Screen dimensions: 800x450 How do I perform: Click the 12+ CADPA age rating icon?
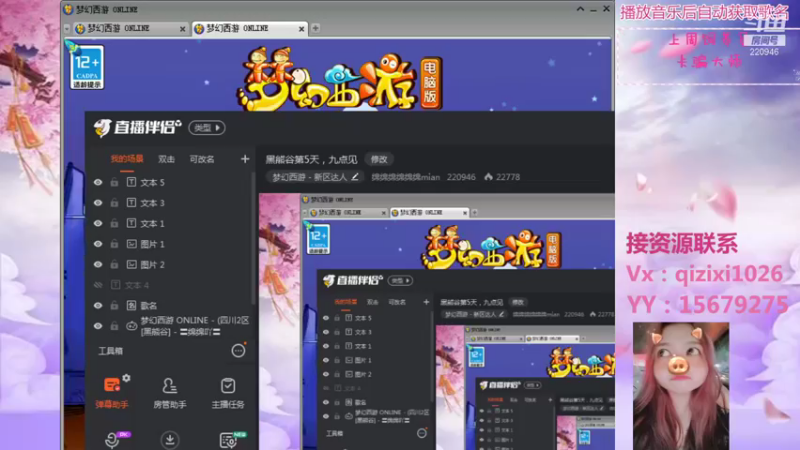pyautogui.click(x=87, y=67)
